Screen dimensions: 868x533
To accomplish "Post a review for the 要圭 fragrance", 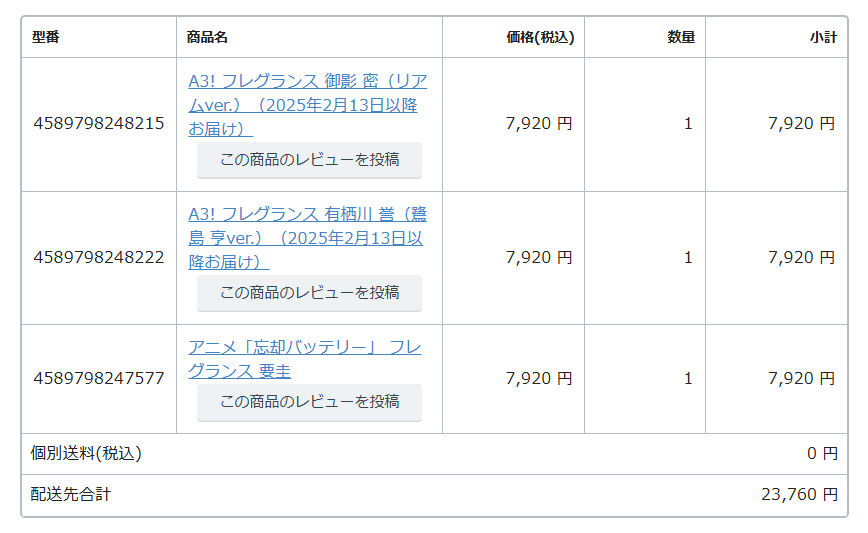I will [309, 402].
